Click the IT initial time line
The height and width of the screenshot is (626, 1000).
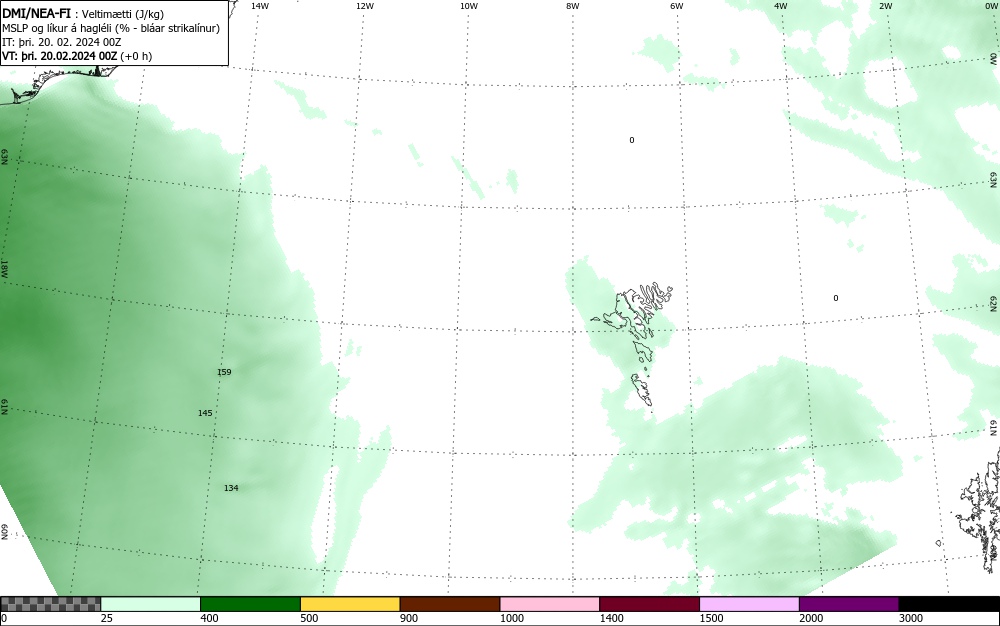click(62, 42)
